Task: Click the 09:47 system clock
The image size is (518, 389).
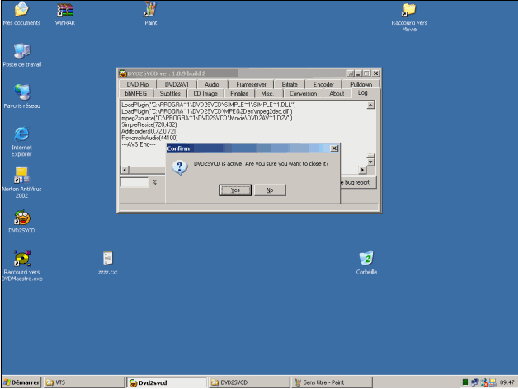Action: click(x=507, y=382)
